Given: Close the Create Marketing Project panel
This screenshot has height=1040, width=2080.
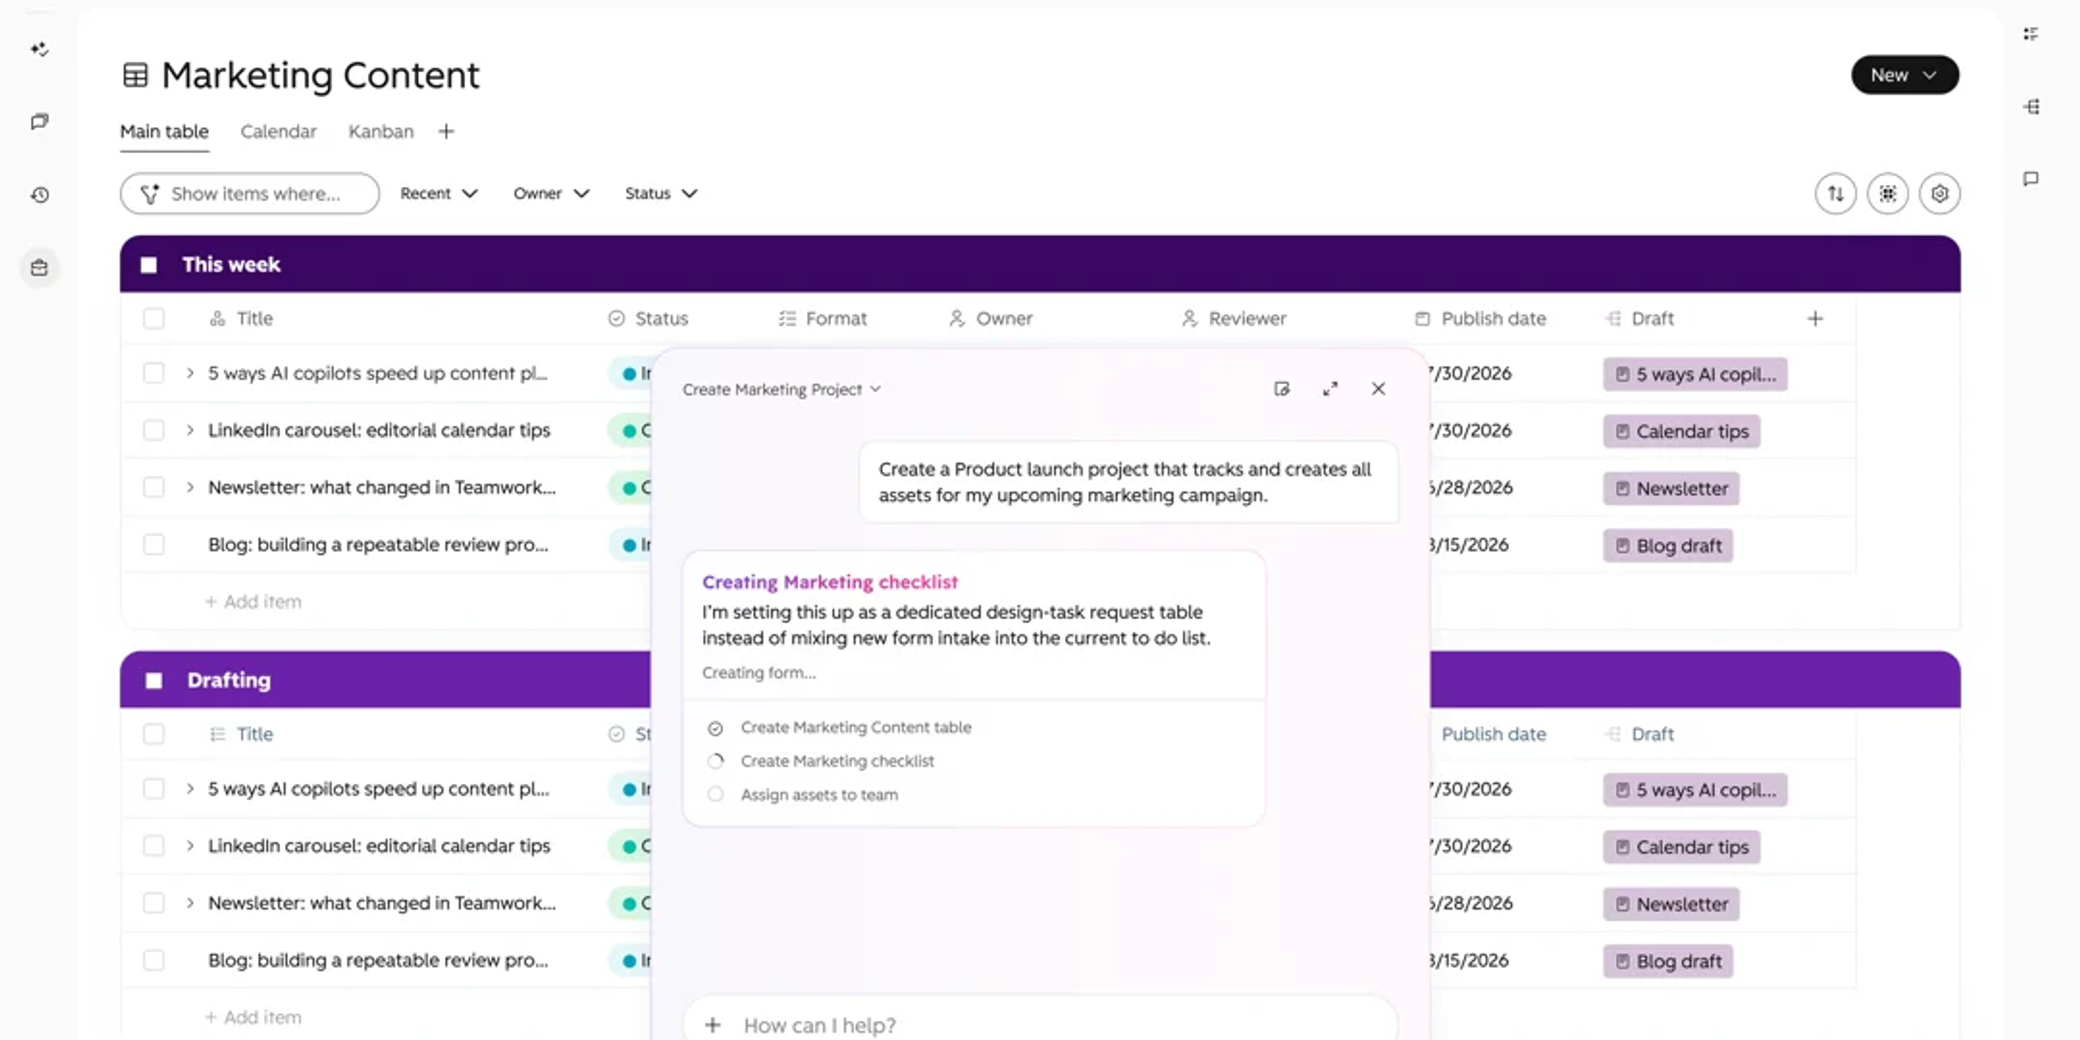Looking at the screenshot, I should tap(1378, 389).
